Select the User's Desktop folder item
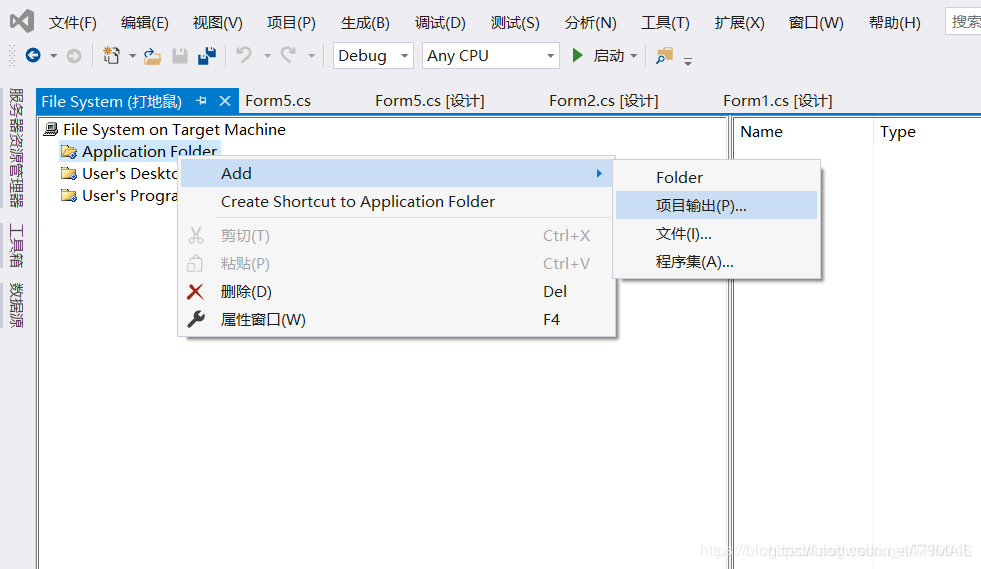981x569 pixels. 119,173
